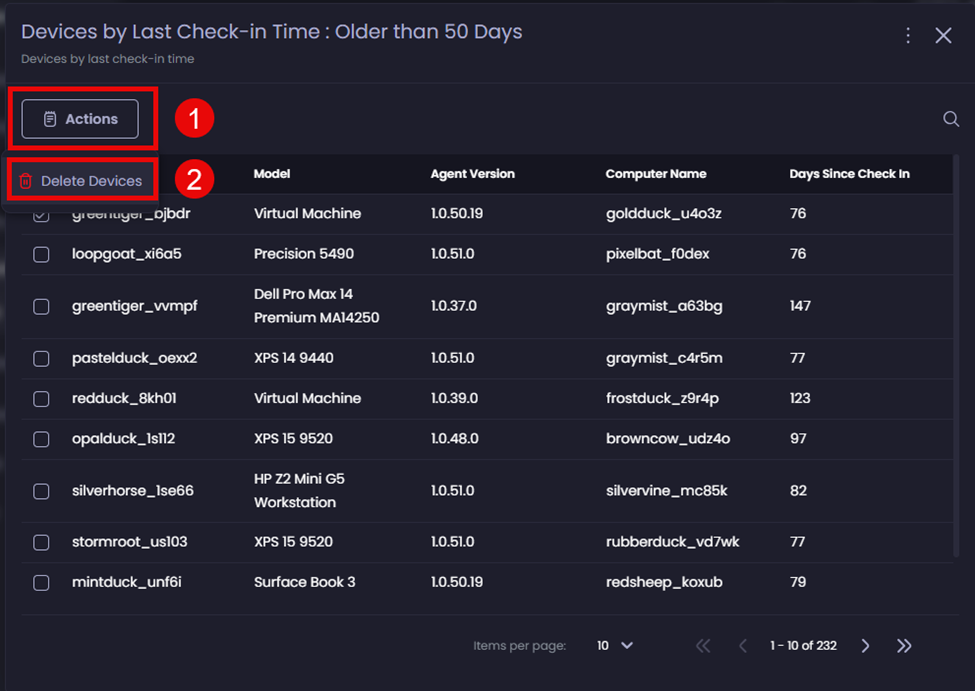Click the Model column header
The image size is (975, 691).
click(272, 174)
